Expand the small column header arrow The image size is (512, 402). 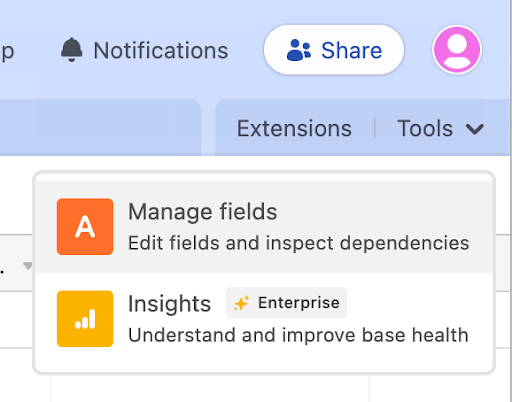tap(27, 266)
